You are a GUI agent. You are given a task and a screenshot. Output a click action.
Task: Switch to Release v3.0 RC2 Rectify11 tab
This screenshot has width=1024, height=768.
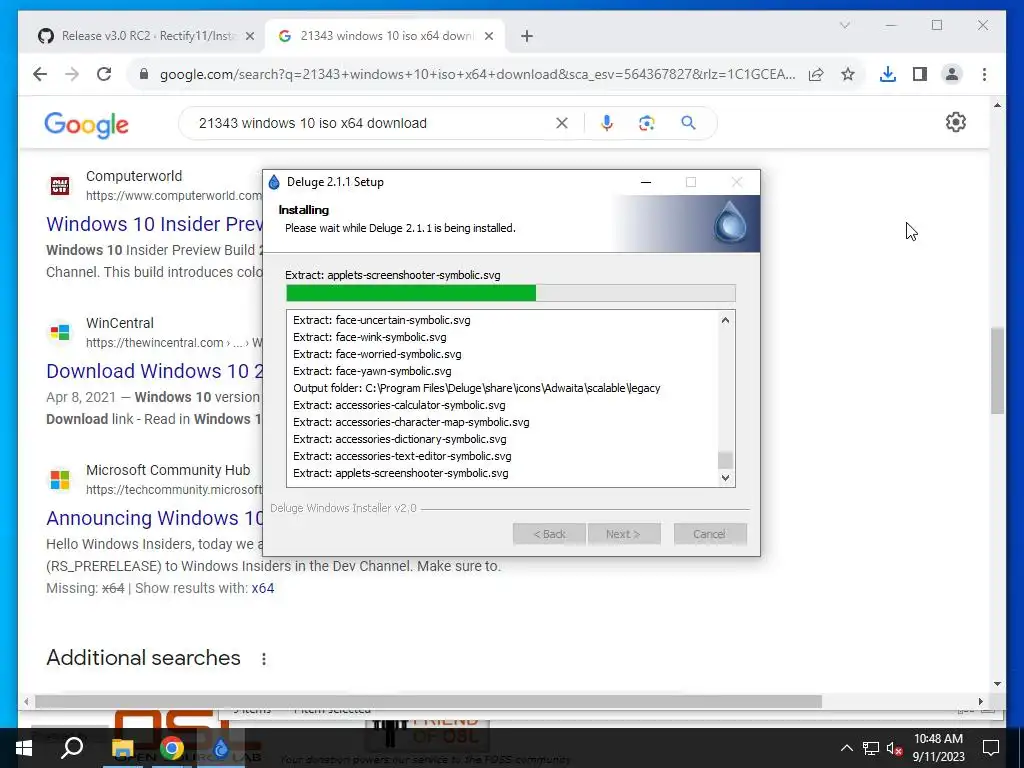tap(145, 37)
